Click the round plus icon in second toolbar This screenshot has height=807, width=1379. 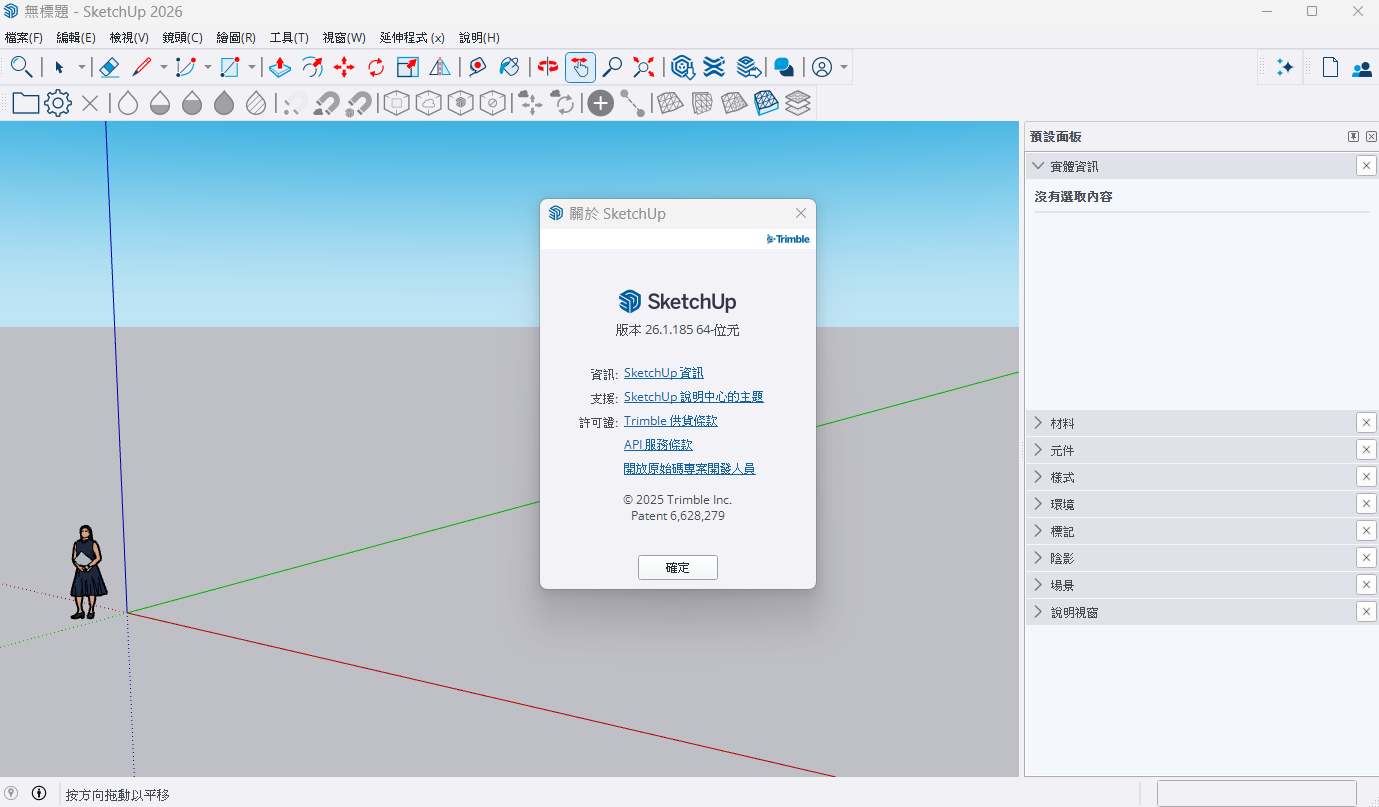(600, 103)
